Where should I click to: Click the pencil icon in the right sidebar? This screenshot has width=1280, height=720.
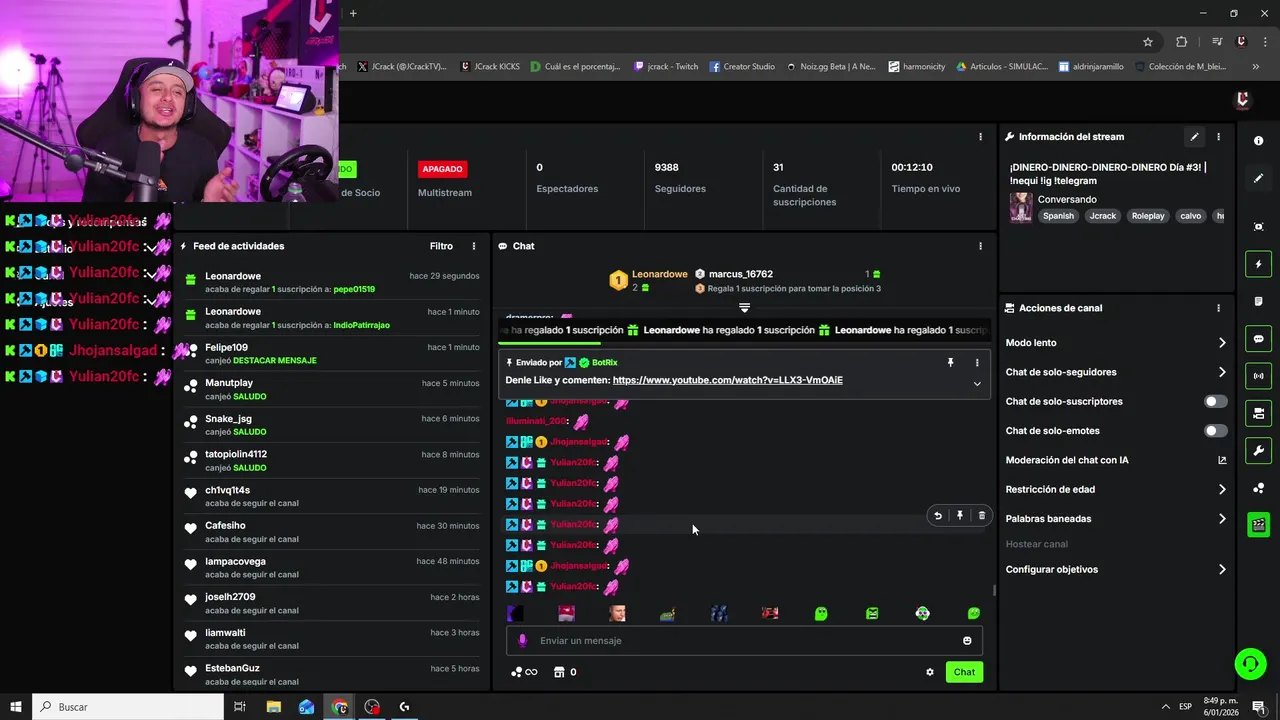[1258, 178]
